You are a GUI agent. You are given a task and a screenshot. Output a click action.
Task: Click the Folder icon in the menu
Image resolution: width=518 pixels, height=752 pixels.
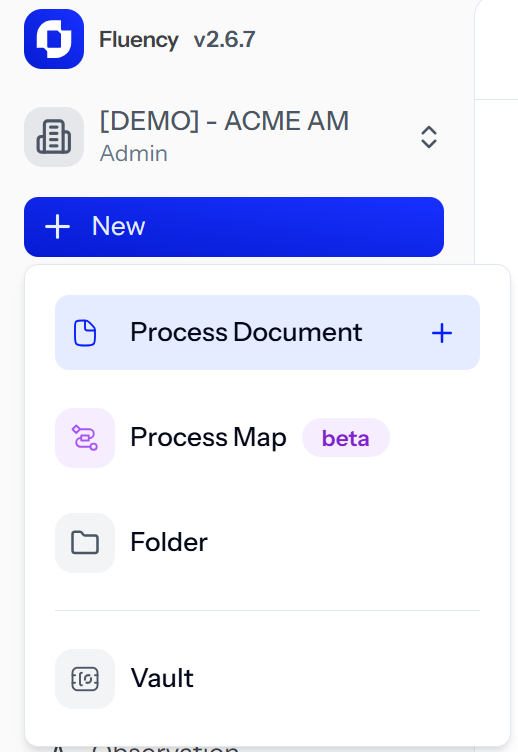pyautogui.click(x=85, y=543)
